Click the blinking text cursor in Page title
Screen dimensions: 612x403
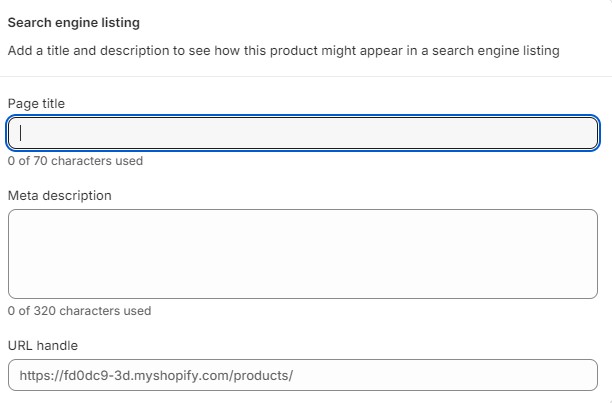click(x=22, y=133)
